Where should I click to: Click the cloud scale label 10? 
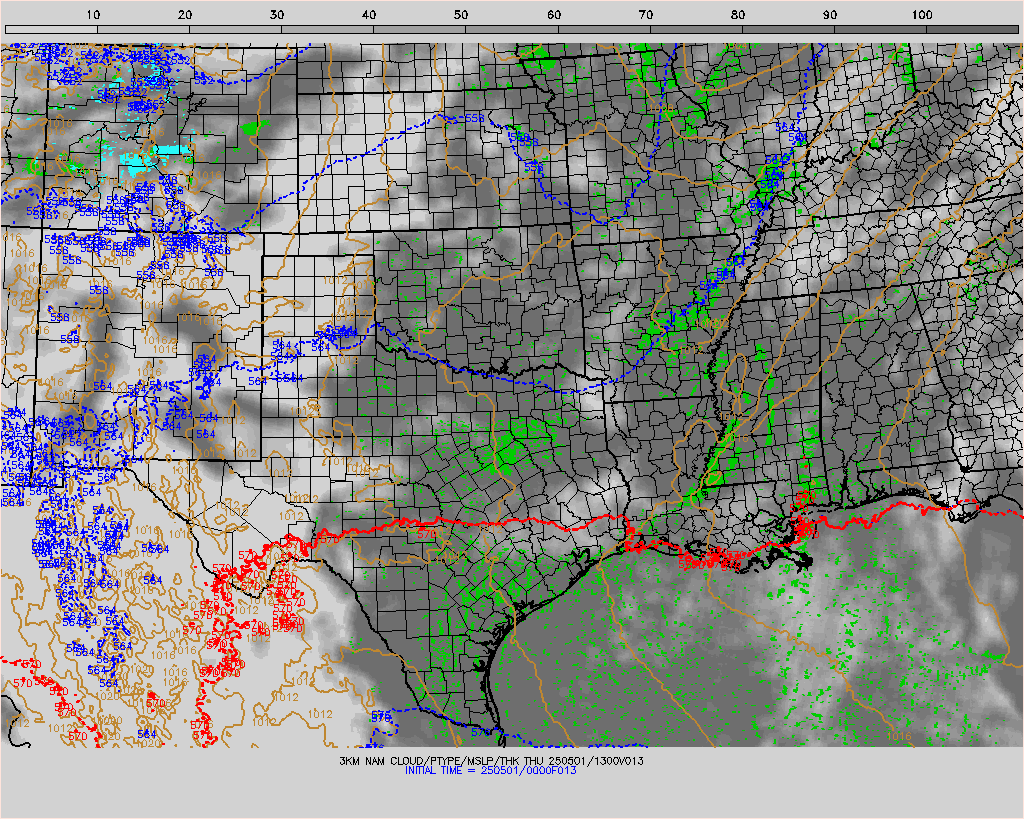(x=93, y=14)
